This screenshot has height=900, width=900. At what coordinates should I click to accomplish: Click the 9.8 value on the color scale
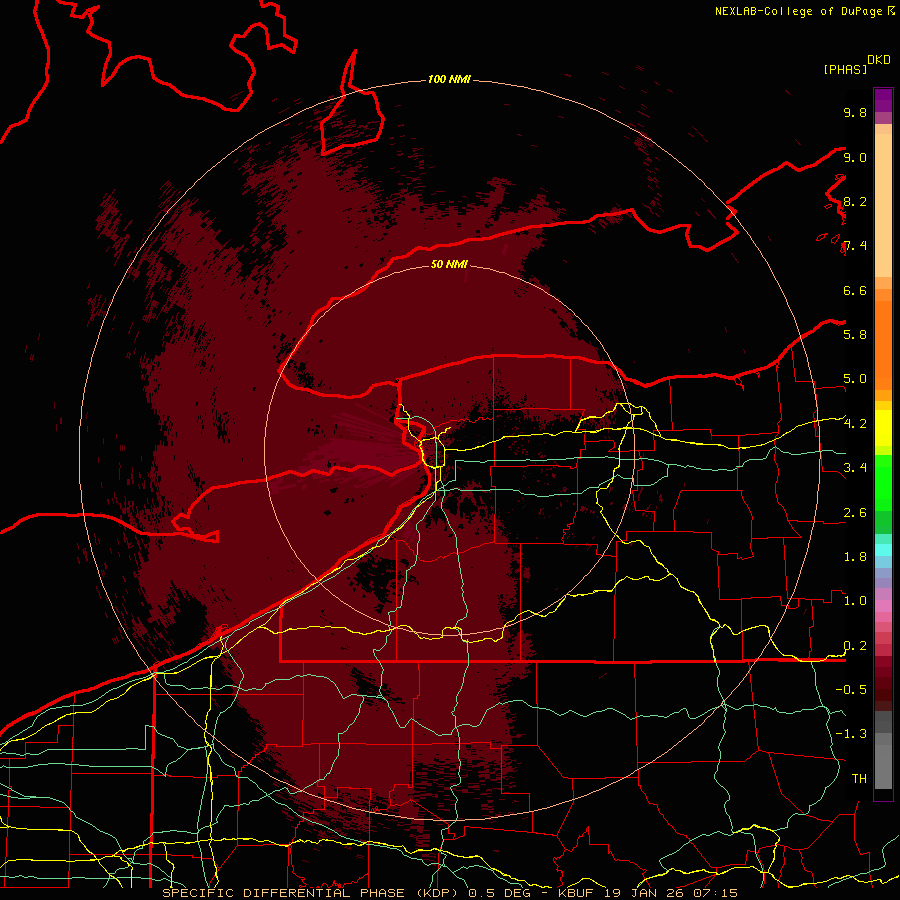tap(855, 112)
